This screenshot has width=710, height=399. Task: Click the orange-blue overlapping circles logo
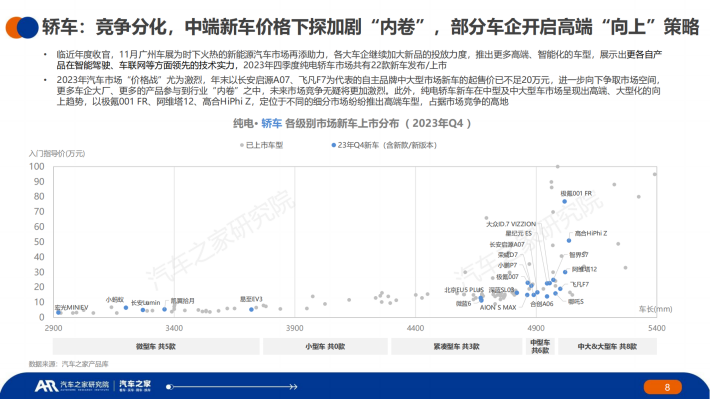[x=21, y=27]
